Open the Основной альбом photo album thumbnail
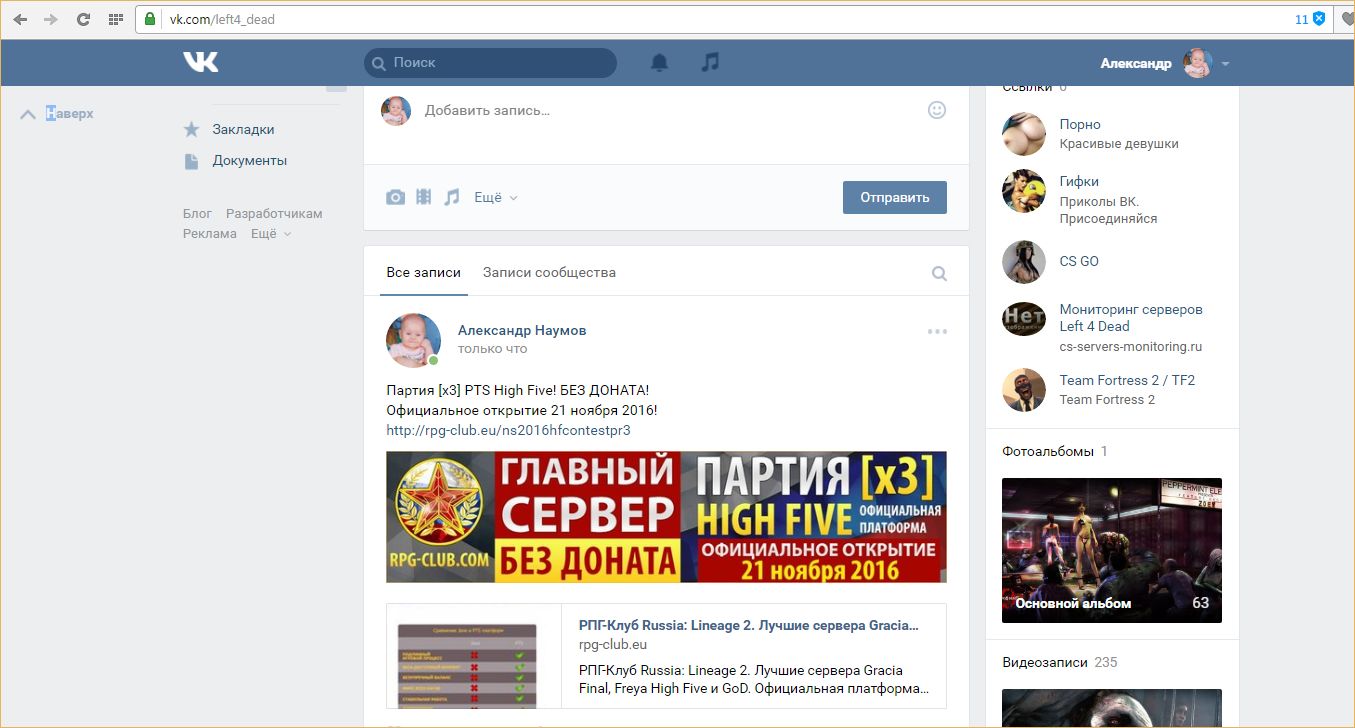This screenshot has width=1355, height=728. tap(1112, 550)
